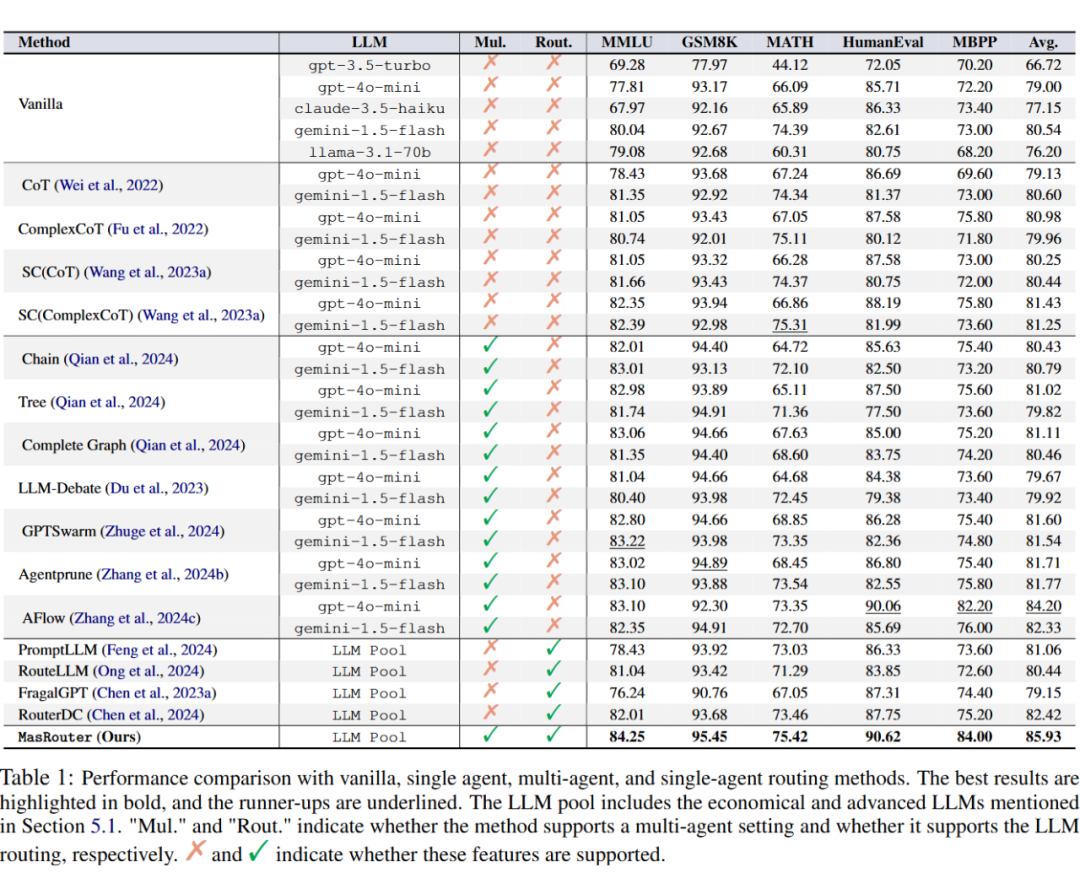Click the MATH value 44.12
The width and height of the screenshot is (1080, 889).
[790, 65]
